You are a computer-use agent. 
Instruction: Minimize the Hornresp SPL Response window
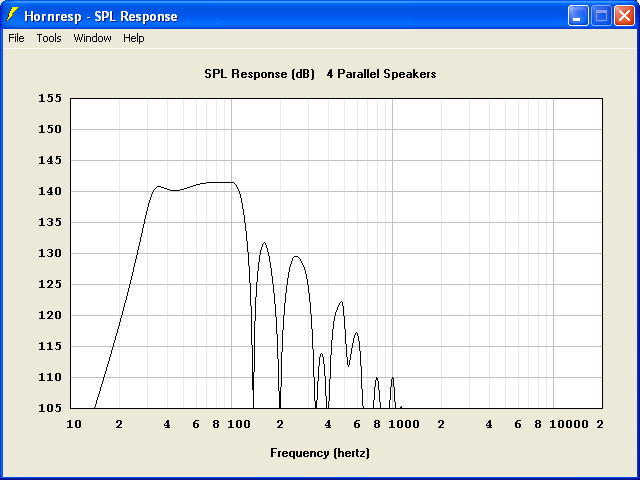click(x=578, y=16)
